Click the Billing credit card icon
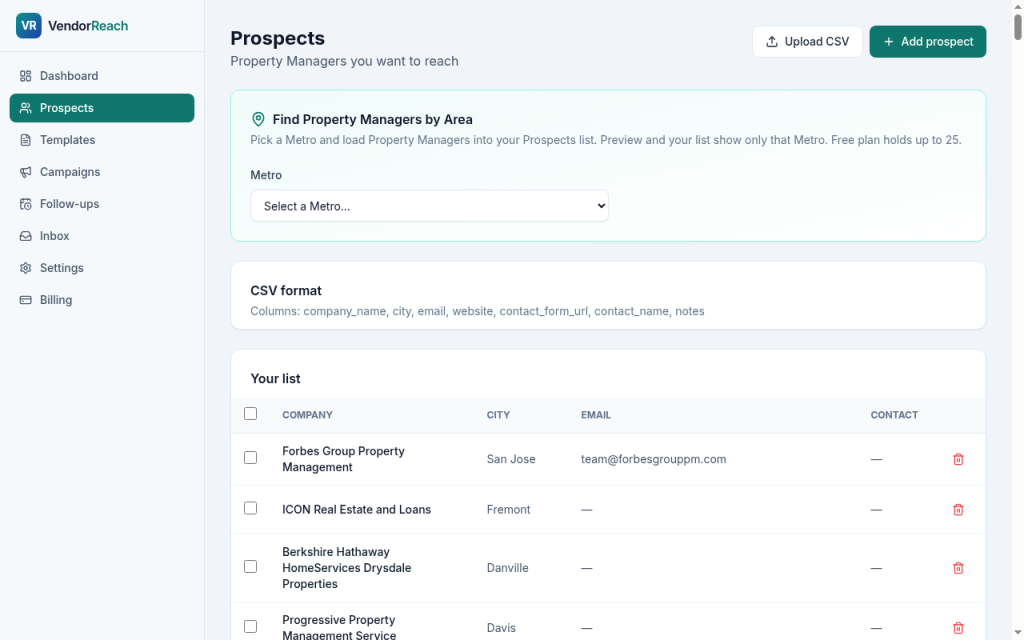The height and width of the screenshot is (640, 1024). click(x=25, y=300)
